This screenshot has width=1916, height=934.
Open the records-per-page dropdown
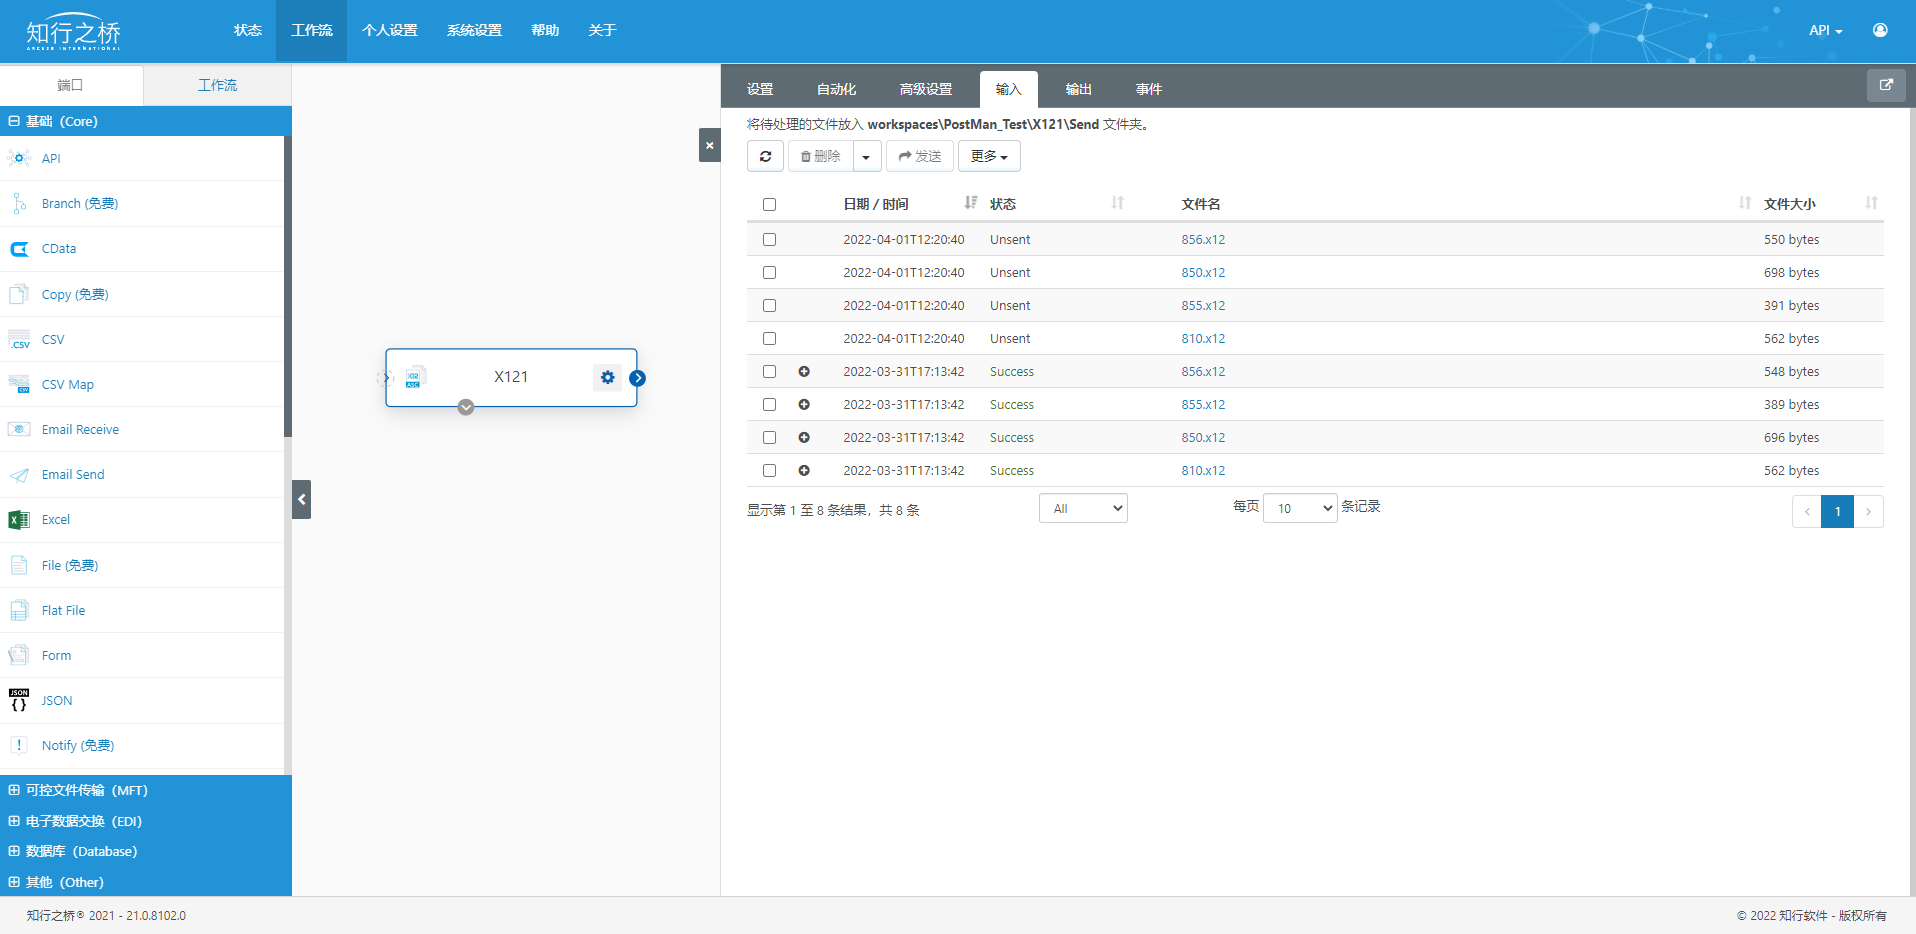pos(1300,508)
